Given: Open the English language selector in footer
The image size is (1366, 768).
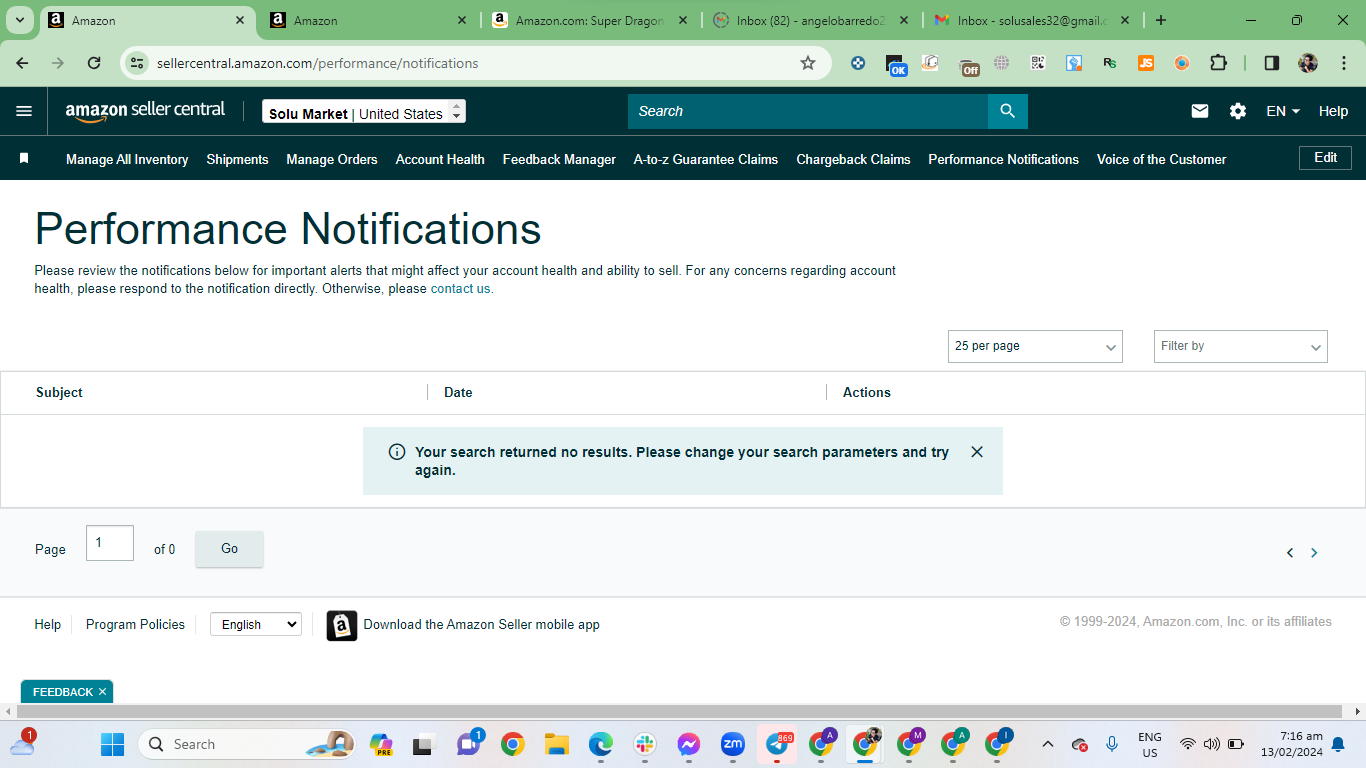Looking at the screenshot, I should coord(256,624).
